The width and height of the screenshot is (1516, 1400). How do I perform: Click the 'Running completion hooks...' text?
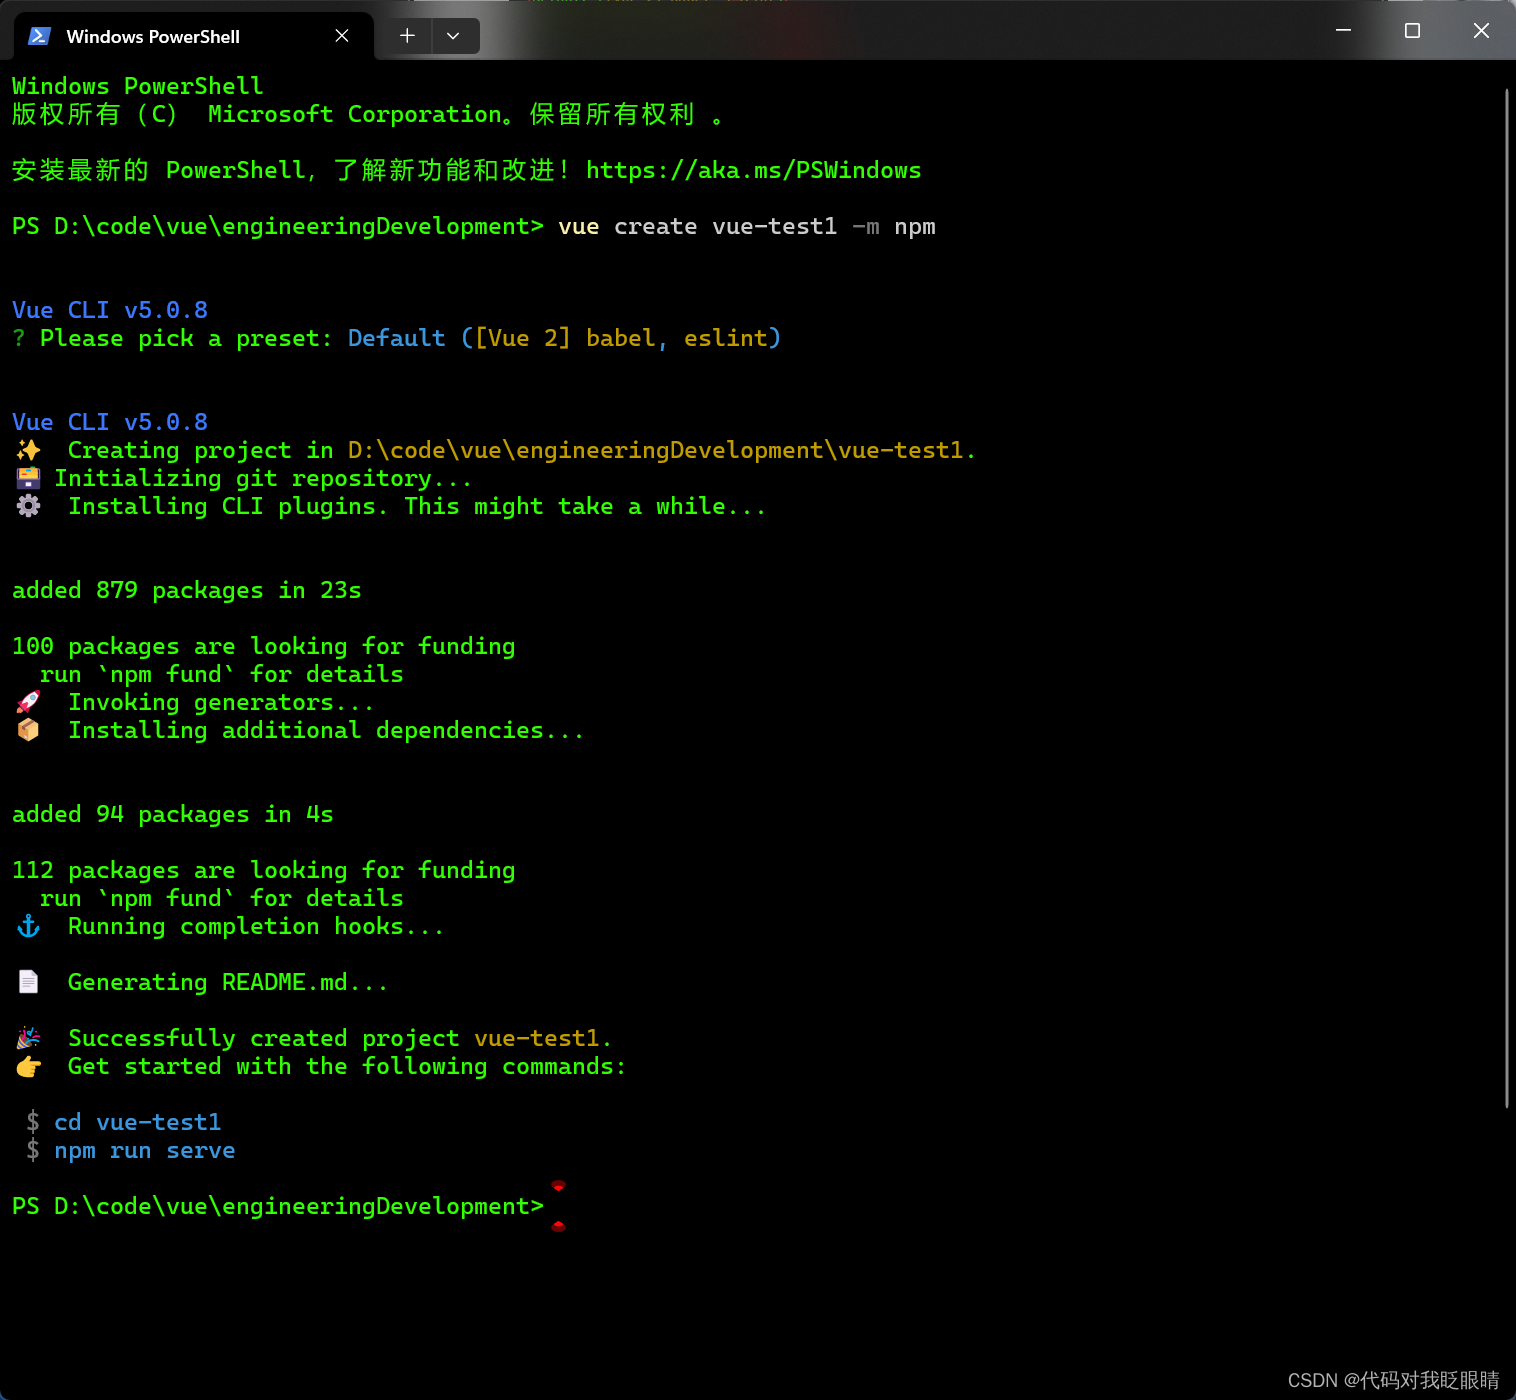[x=256, y=926]
